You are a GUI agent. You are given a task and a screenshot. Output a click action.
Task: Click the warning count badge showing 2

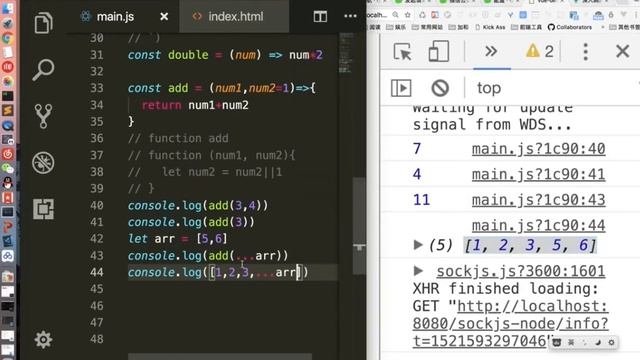(540, 51)
